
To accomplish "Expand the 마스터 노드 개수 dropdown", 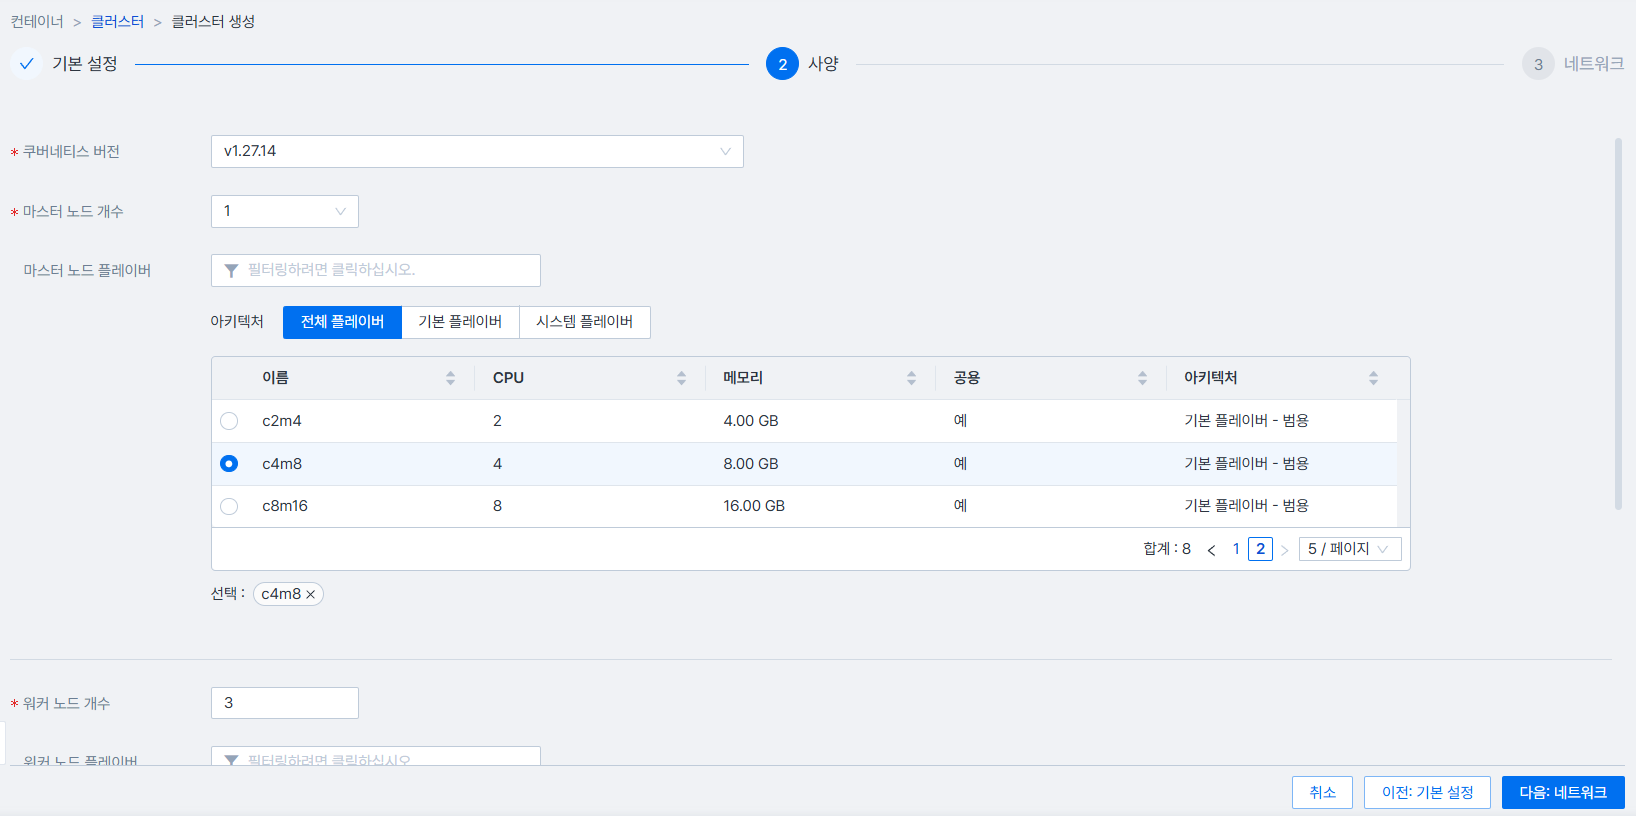I will pyautogui.click(x=284, y=211).
